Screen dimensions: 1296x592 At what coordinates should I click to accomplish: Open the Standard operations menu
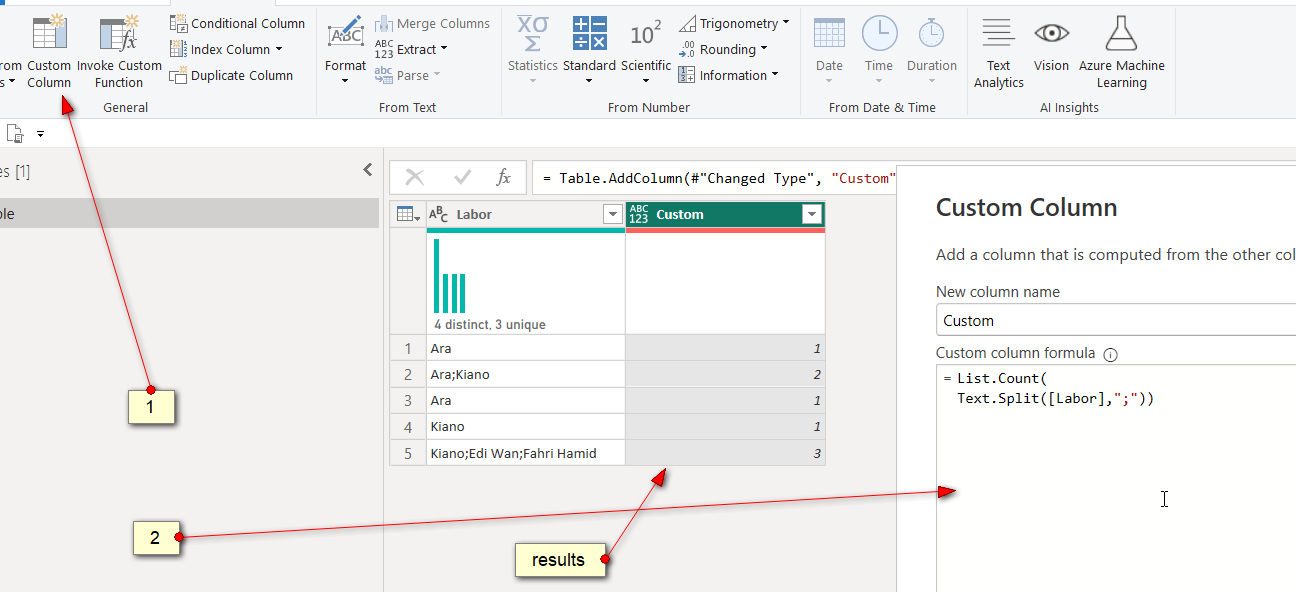(x=589, y=50)
